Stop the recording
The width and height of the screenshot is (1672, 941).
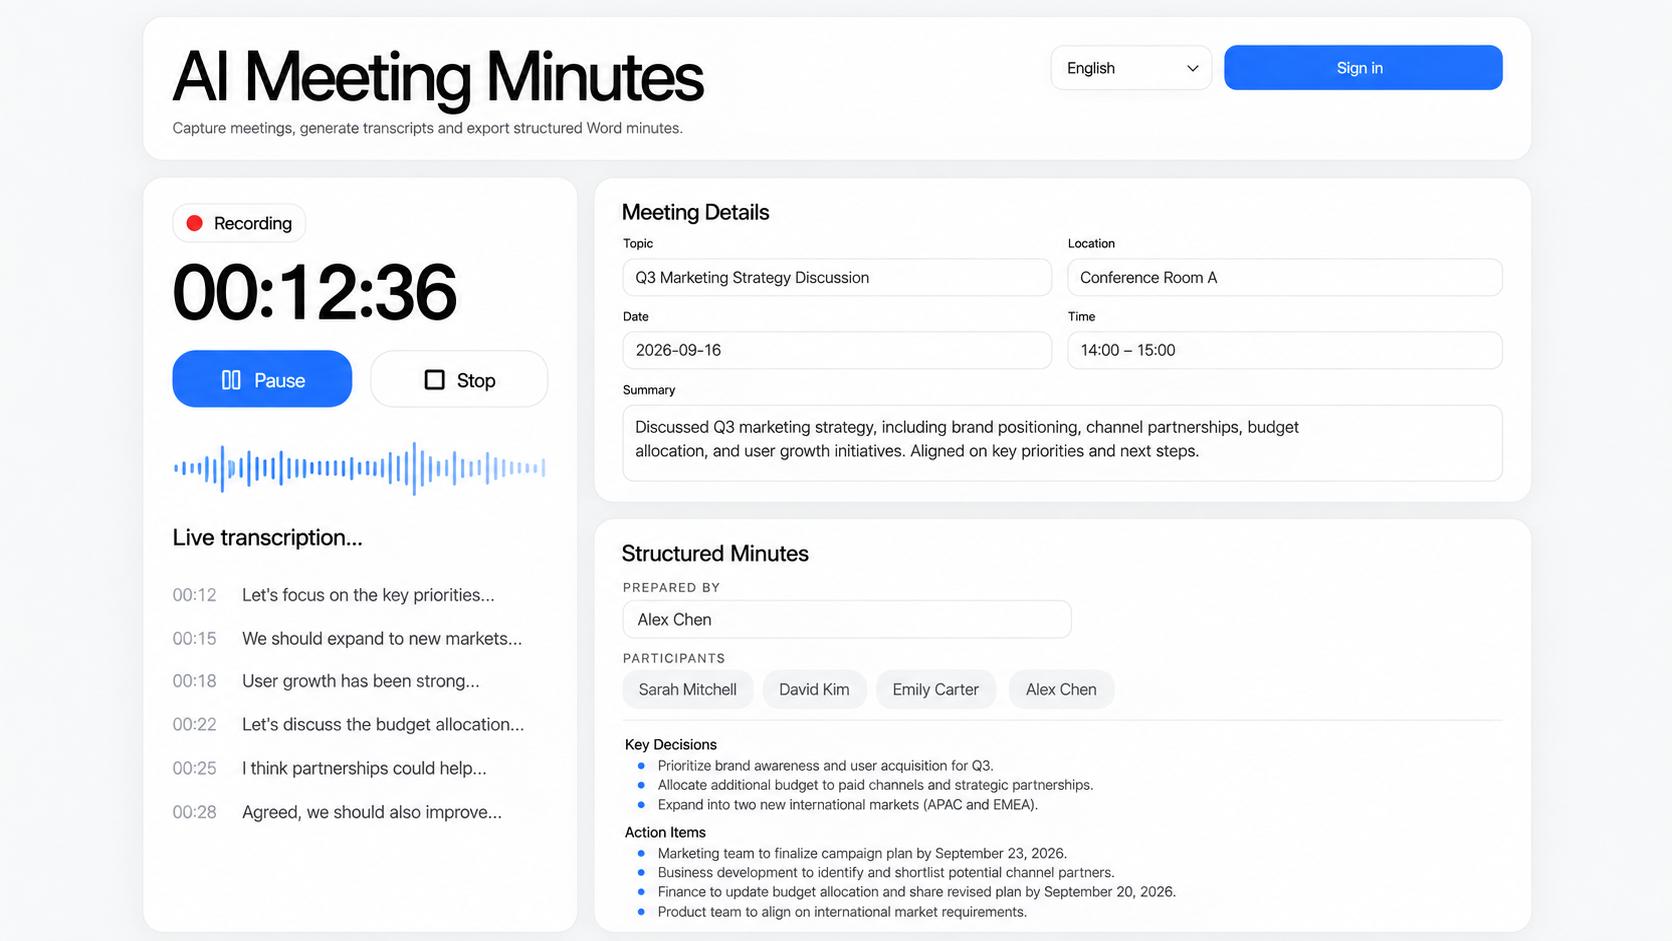[x=459, y=379]
